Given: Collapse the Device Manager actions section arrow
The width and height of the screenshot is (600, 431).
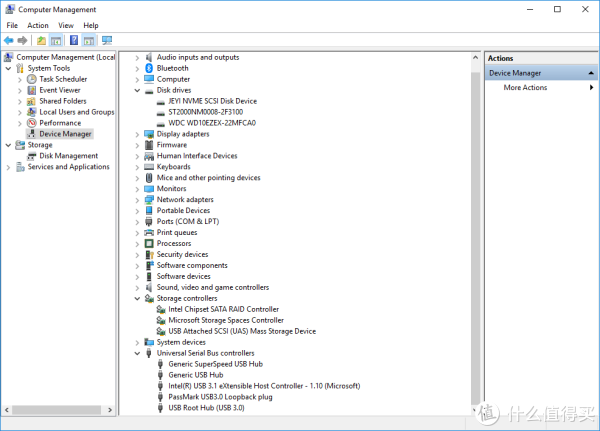Looking at the screenshot, I should [591, 73].
